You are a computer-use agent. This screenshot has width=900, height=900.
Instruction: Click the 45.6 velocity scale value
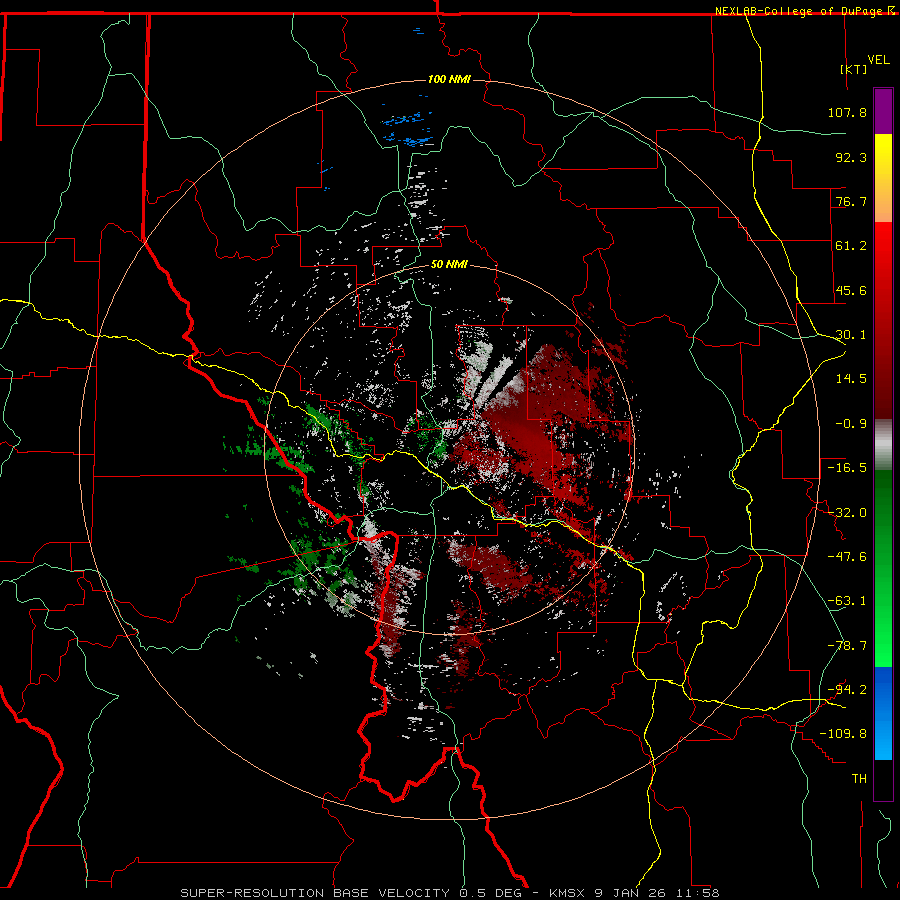tap(851, 290)
